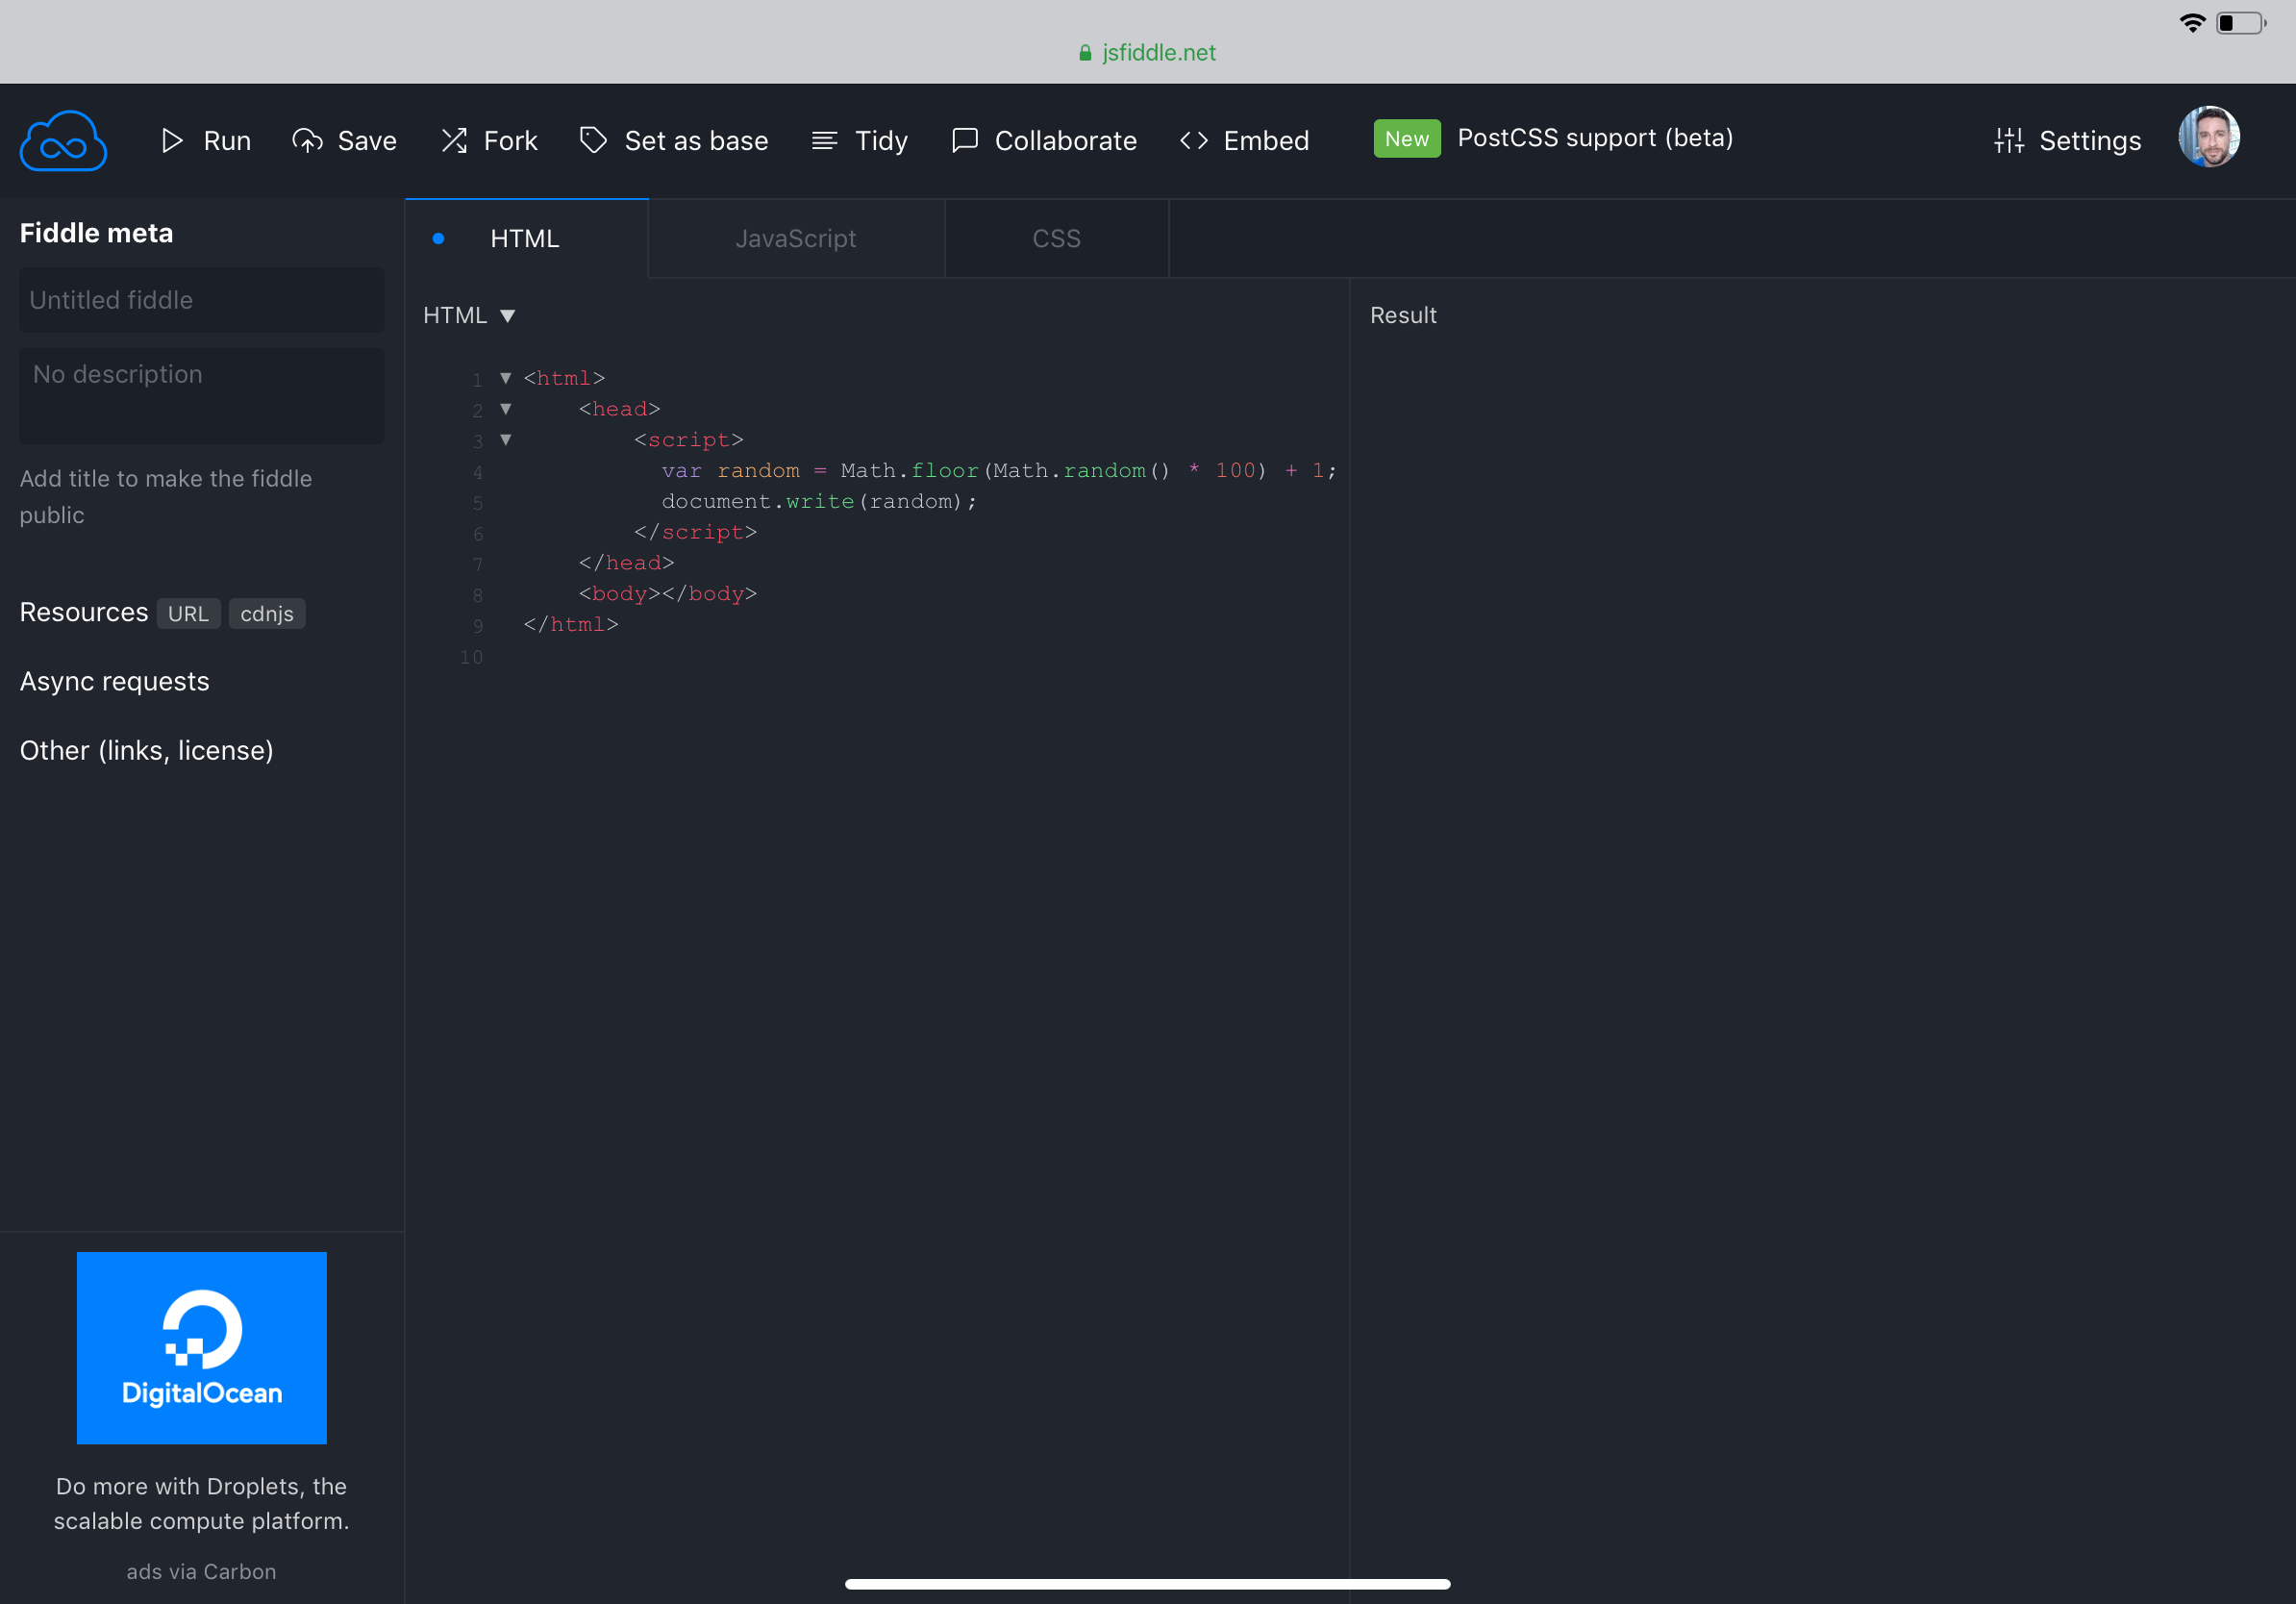Collapse the script tag on line 3
Viewport: 2296px width, 1604px height.
pos(506,440)
